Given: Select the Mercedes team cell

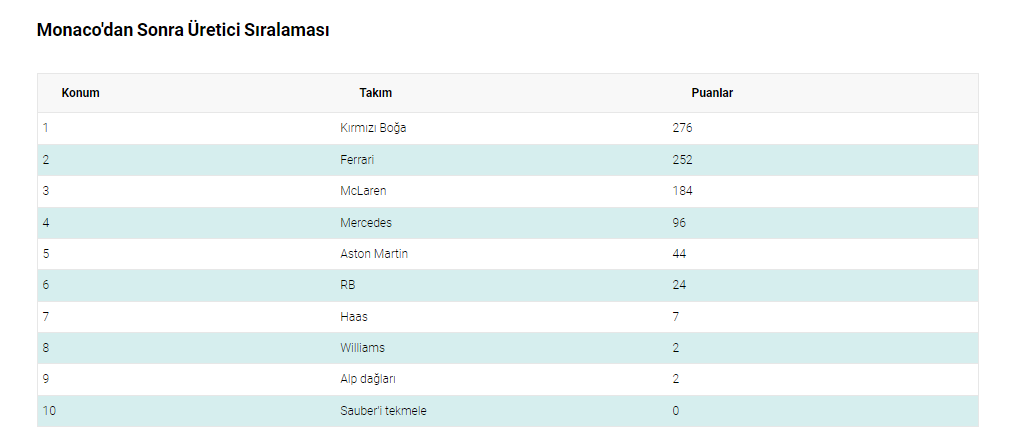Looking at the screenshot, I should (x=366, y=223).
